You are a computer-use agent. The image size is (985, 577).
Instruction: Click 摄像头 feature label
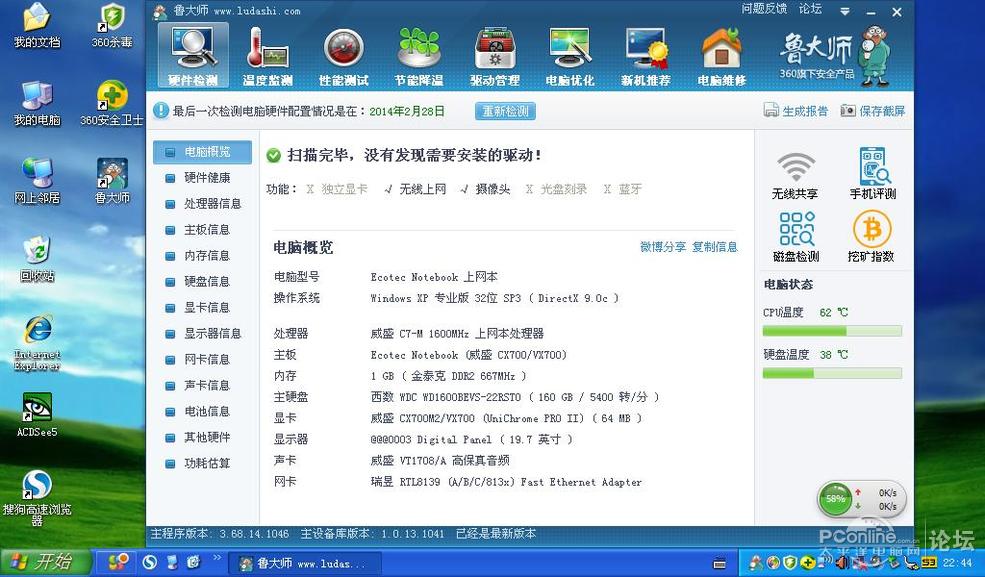(x=492, y=189)
